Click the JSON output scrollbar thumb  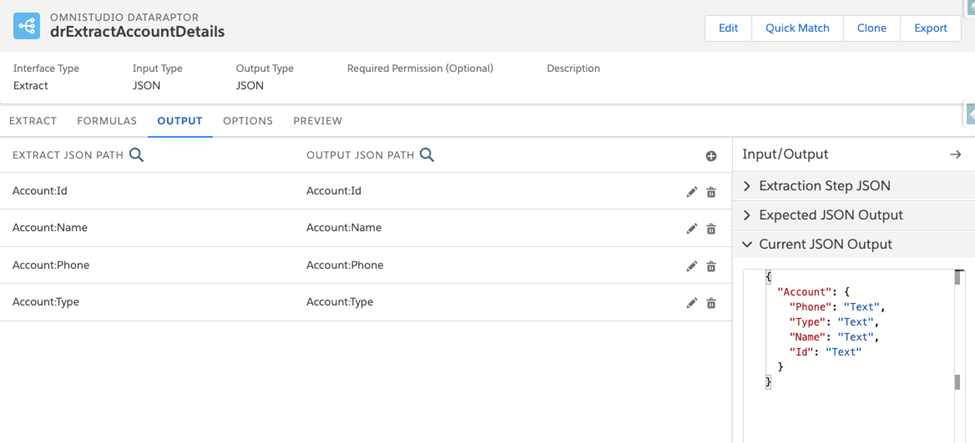pyautogui.click(x=958, y=277)
